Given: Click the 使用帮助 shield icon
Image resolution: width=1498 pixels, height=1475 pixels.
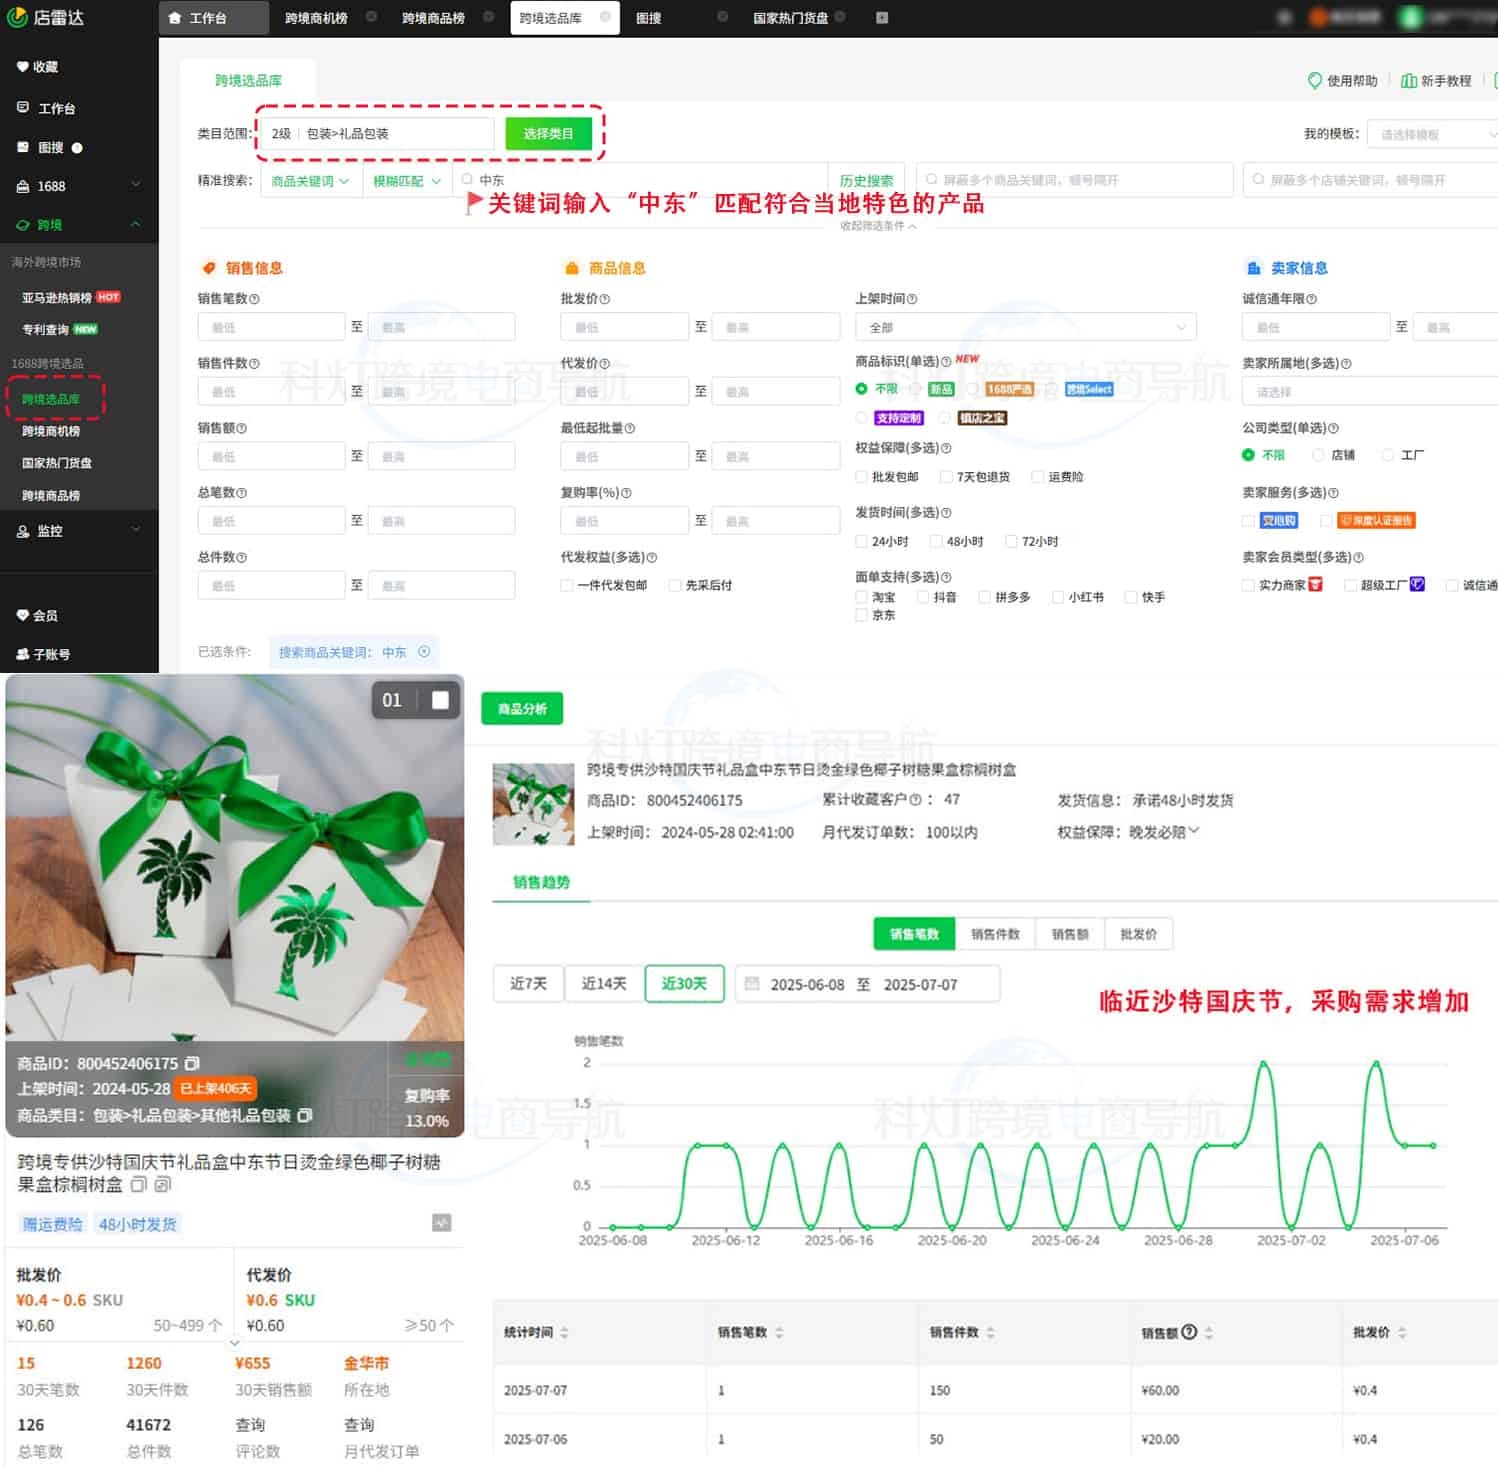Looking at the screenshot, I should click(1314, 81).
